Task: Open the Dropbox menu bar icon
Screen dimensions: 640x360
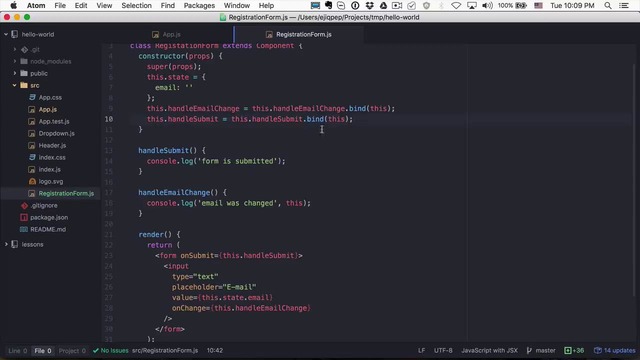Action: [x=369, y=5]
